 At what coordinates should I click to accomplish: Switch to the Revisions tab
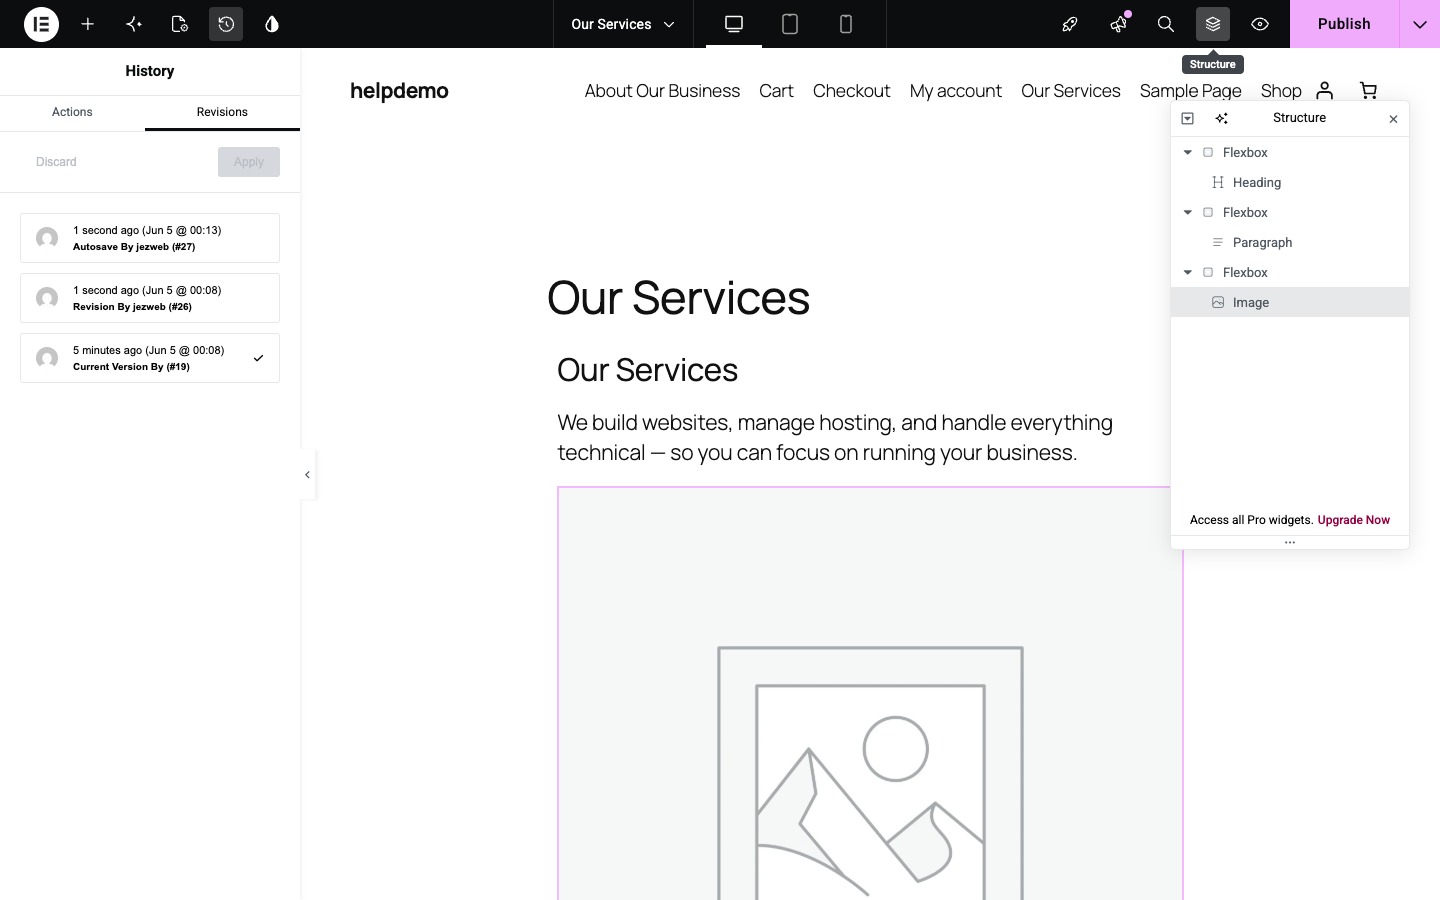point(222,112)
